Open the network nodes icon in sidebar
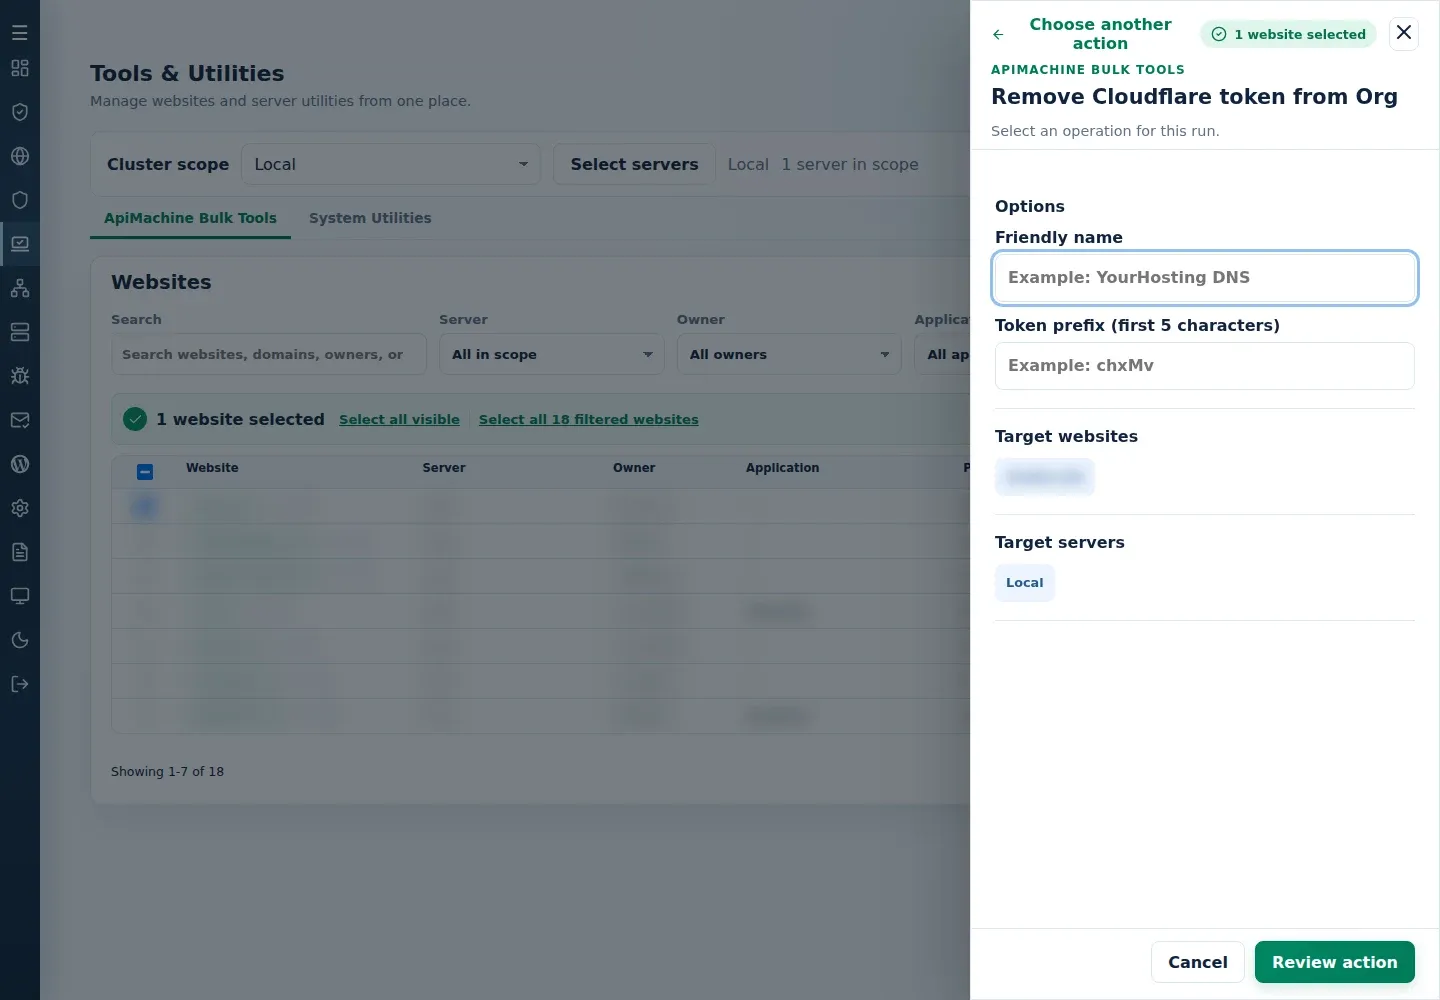 coord(20,288)
